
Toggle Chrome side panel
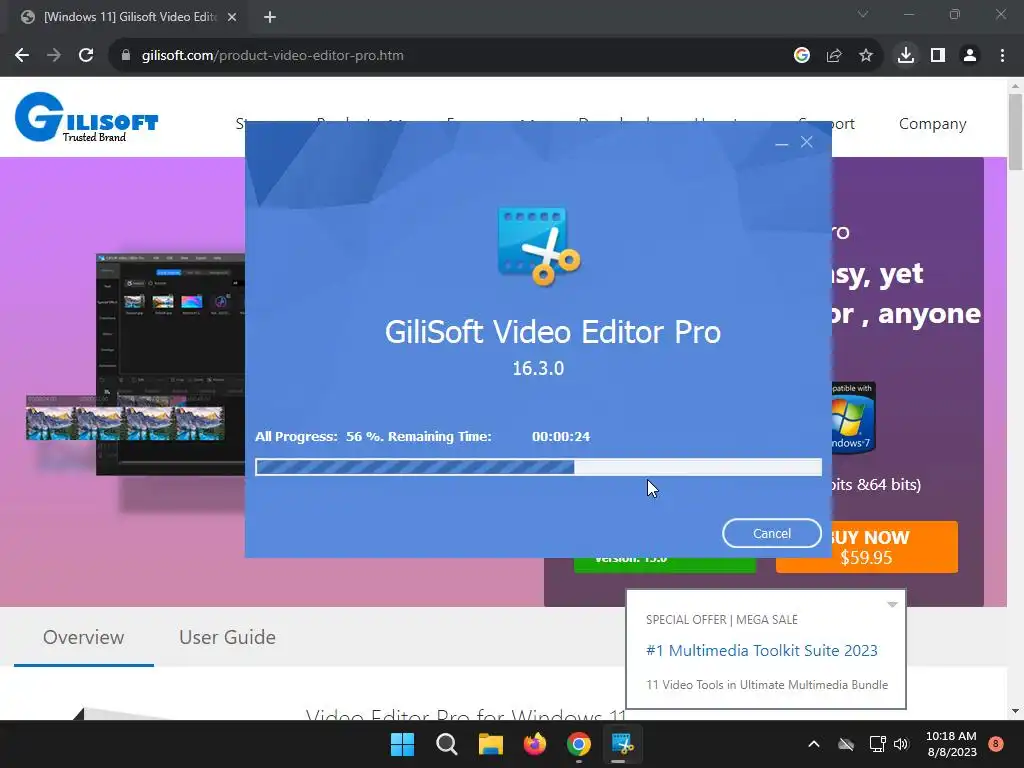(938, 56)
